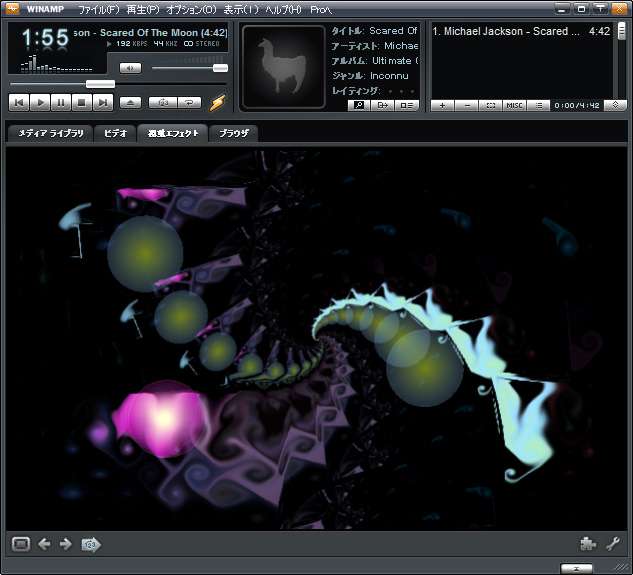The width and height of the screenshot is (633, 575).
Task: Click the visualization display area
Action: tap(316, 338)
